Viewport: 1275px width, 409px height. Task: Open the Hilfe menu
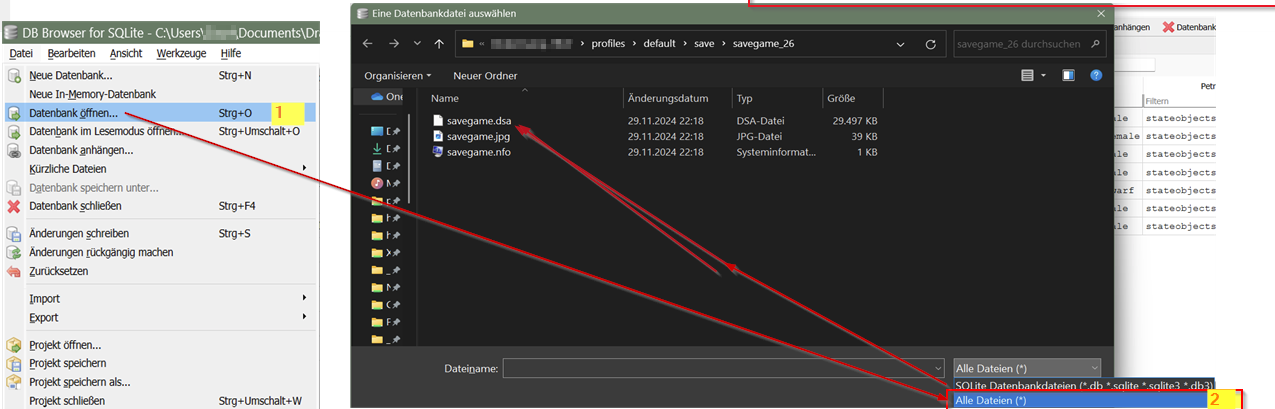coord(230,53)
